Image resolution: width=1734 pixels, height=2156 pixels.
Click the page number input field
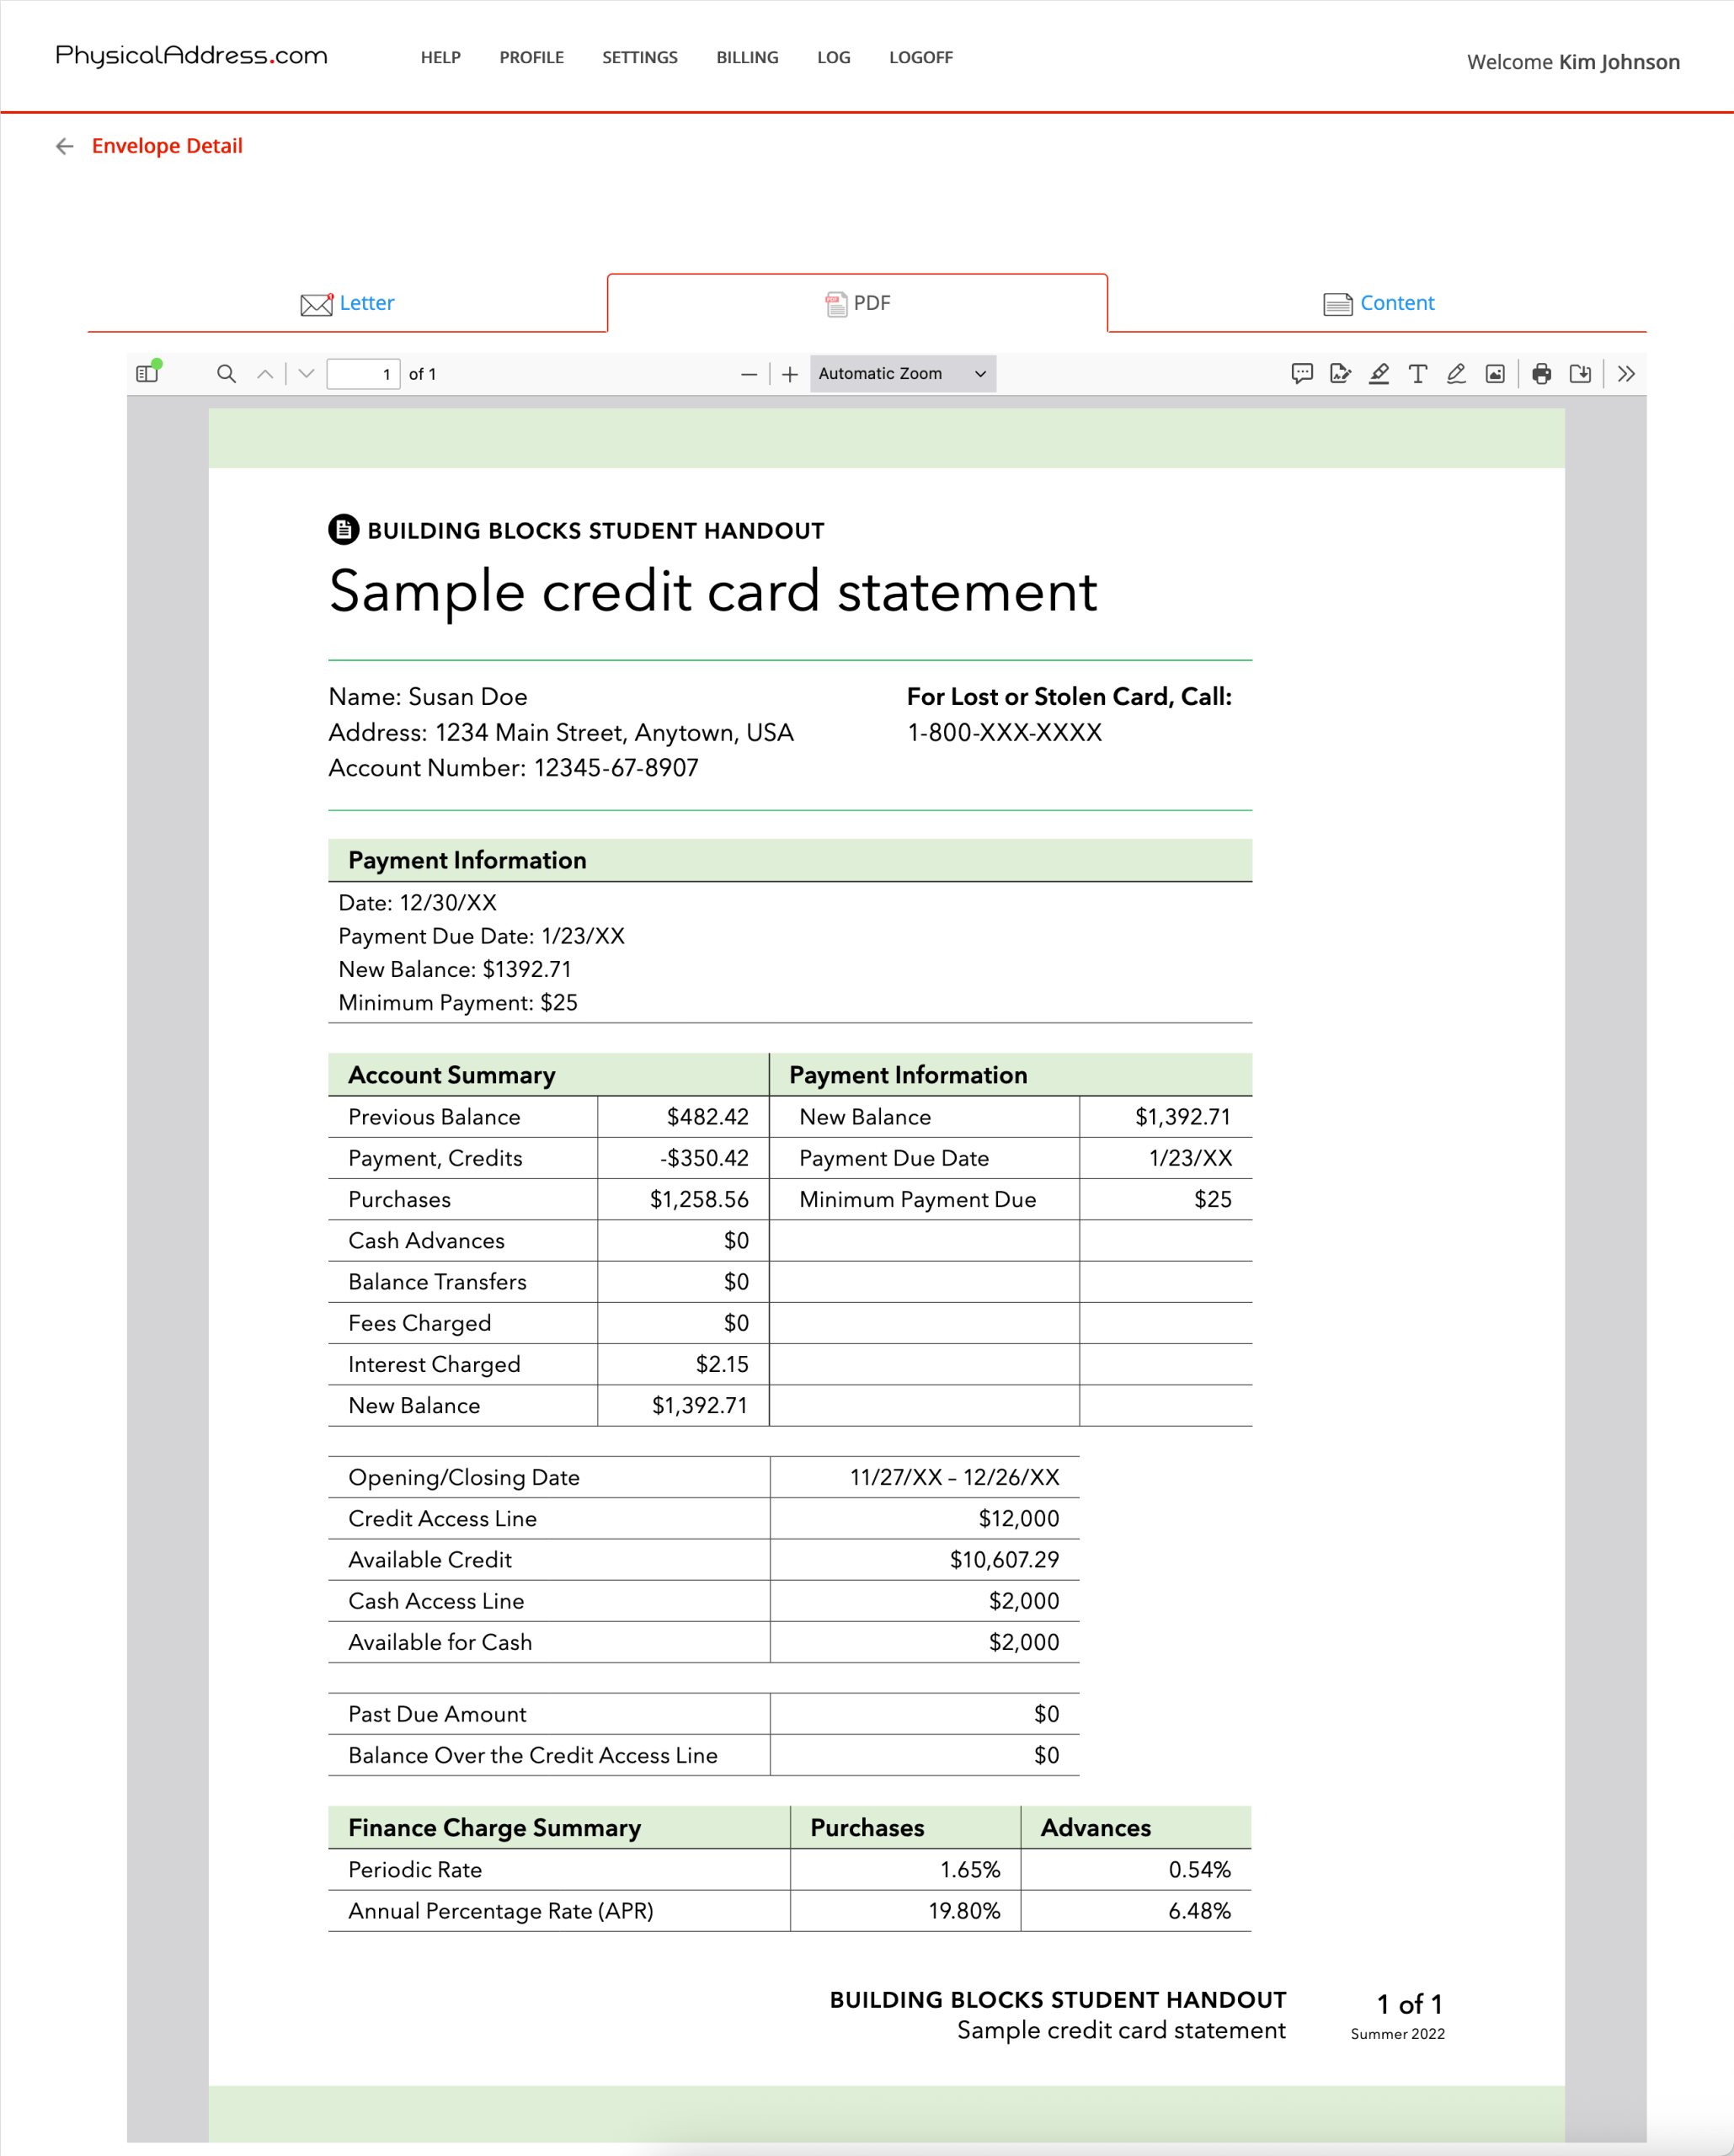click(x=363, y=374)
